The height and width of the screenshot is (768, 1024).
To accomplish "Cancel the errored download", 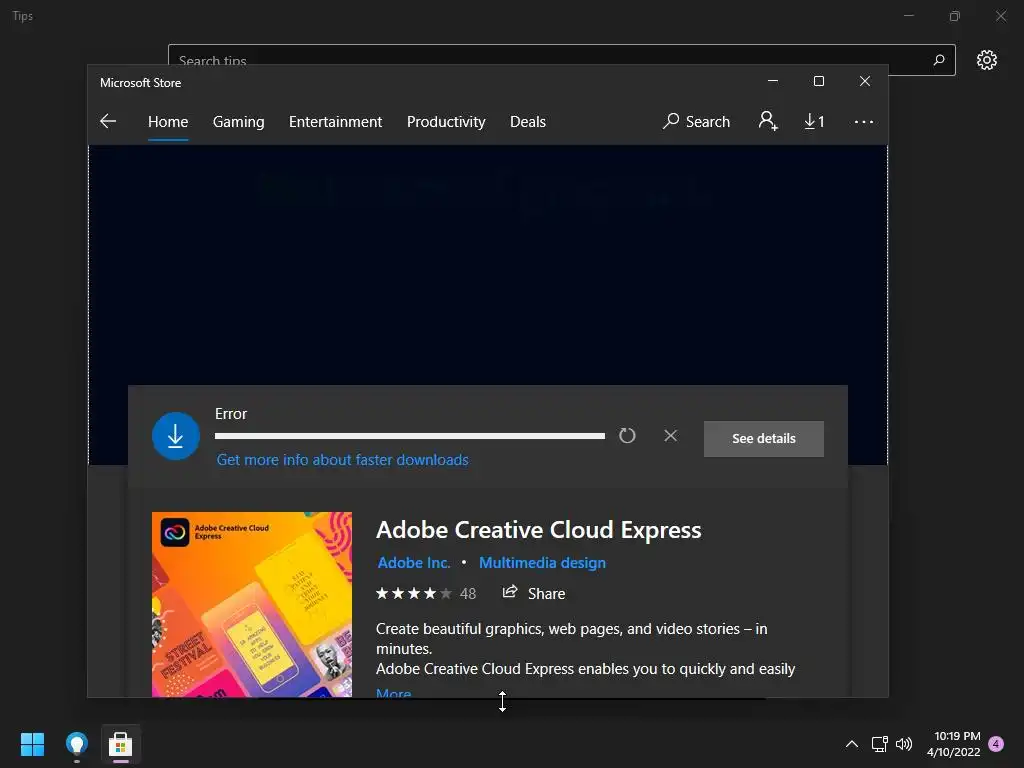I will [671, 436].
